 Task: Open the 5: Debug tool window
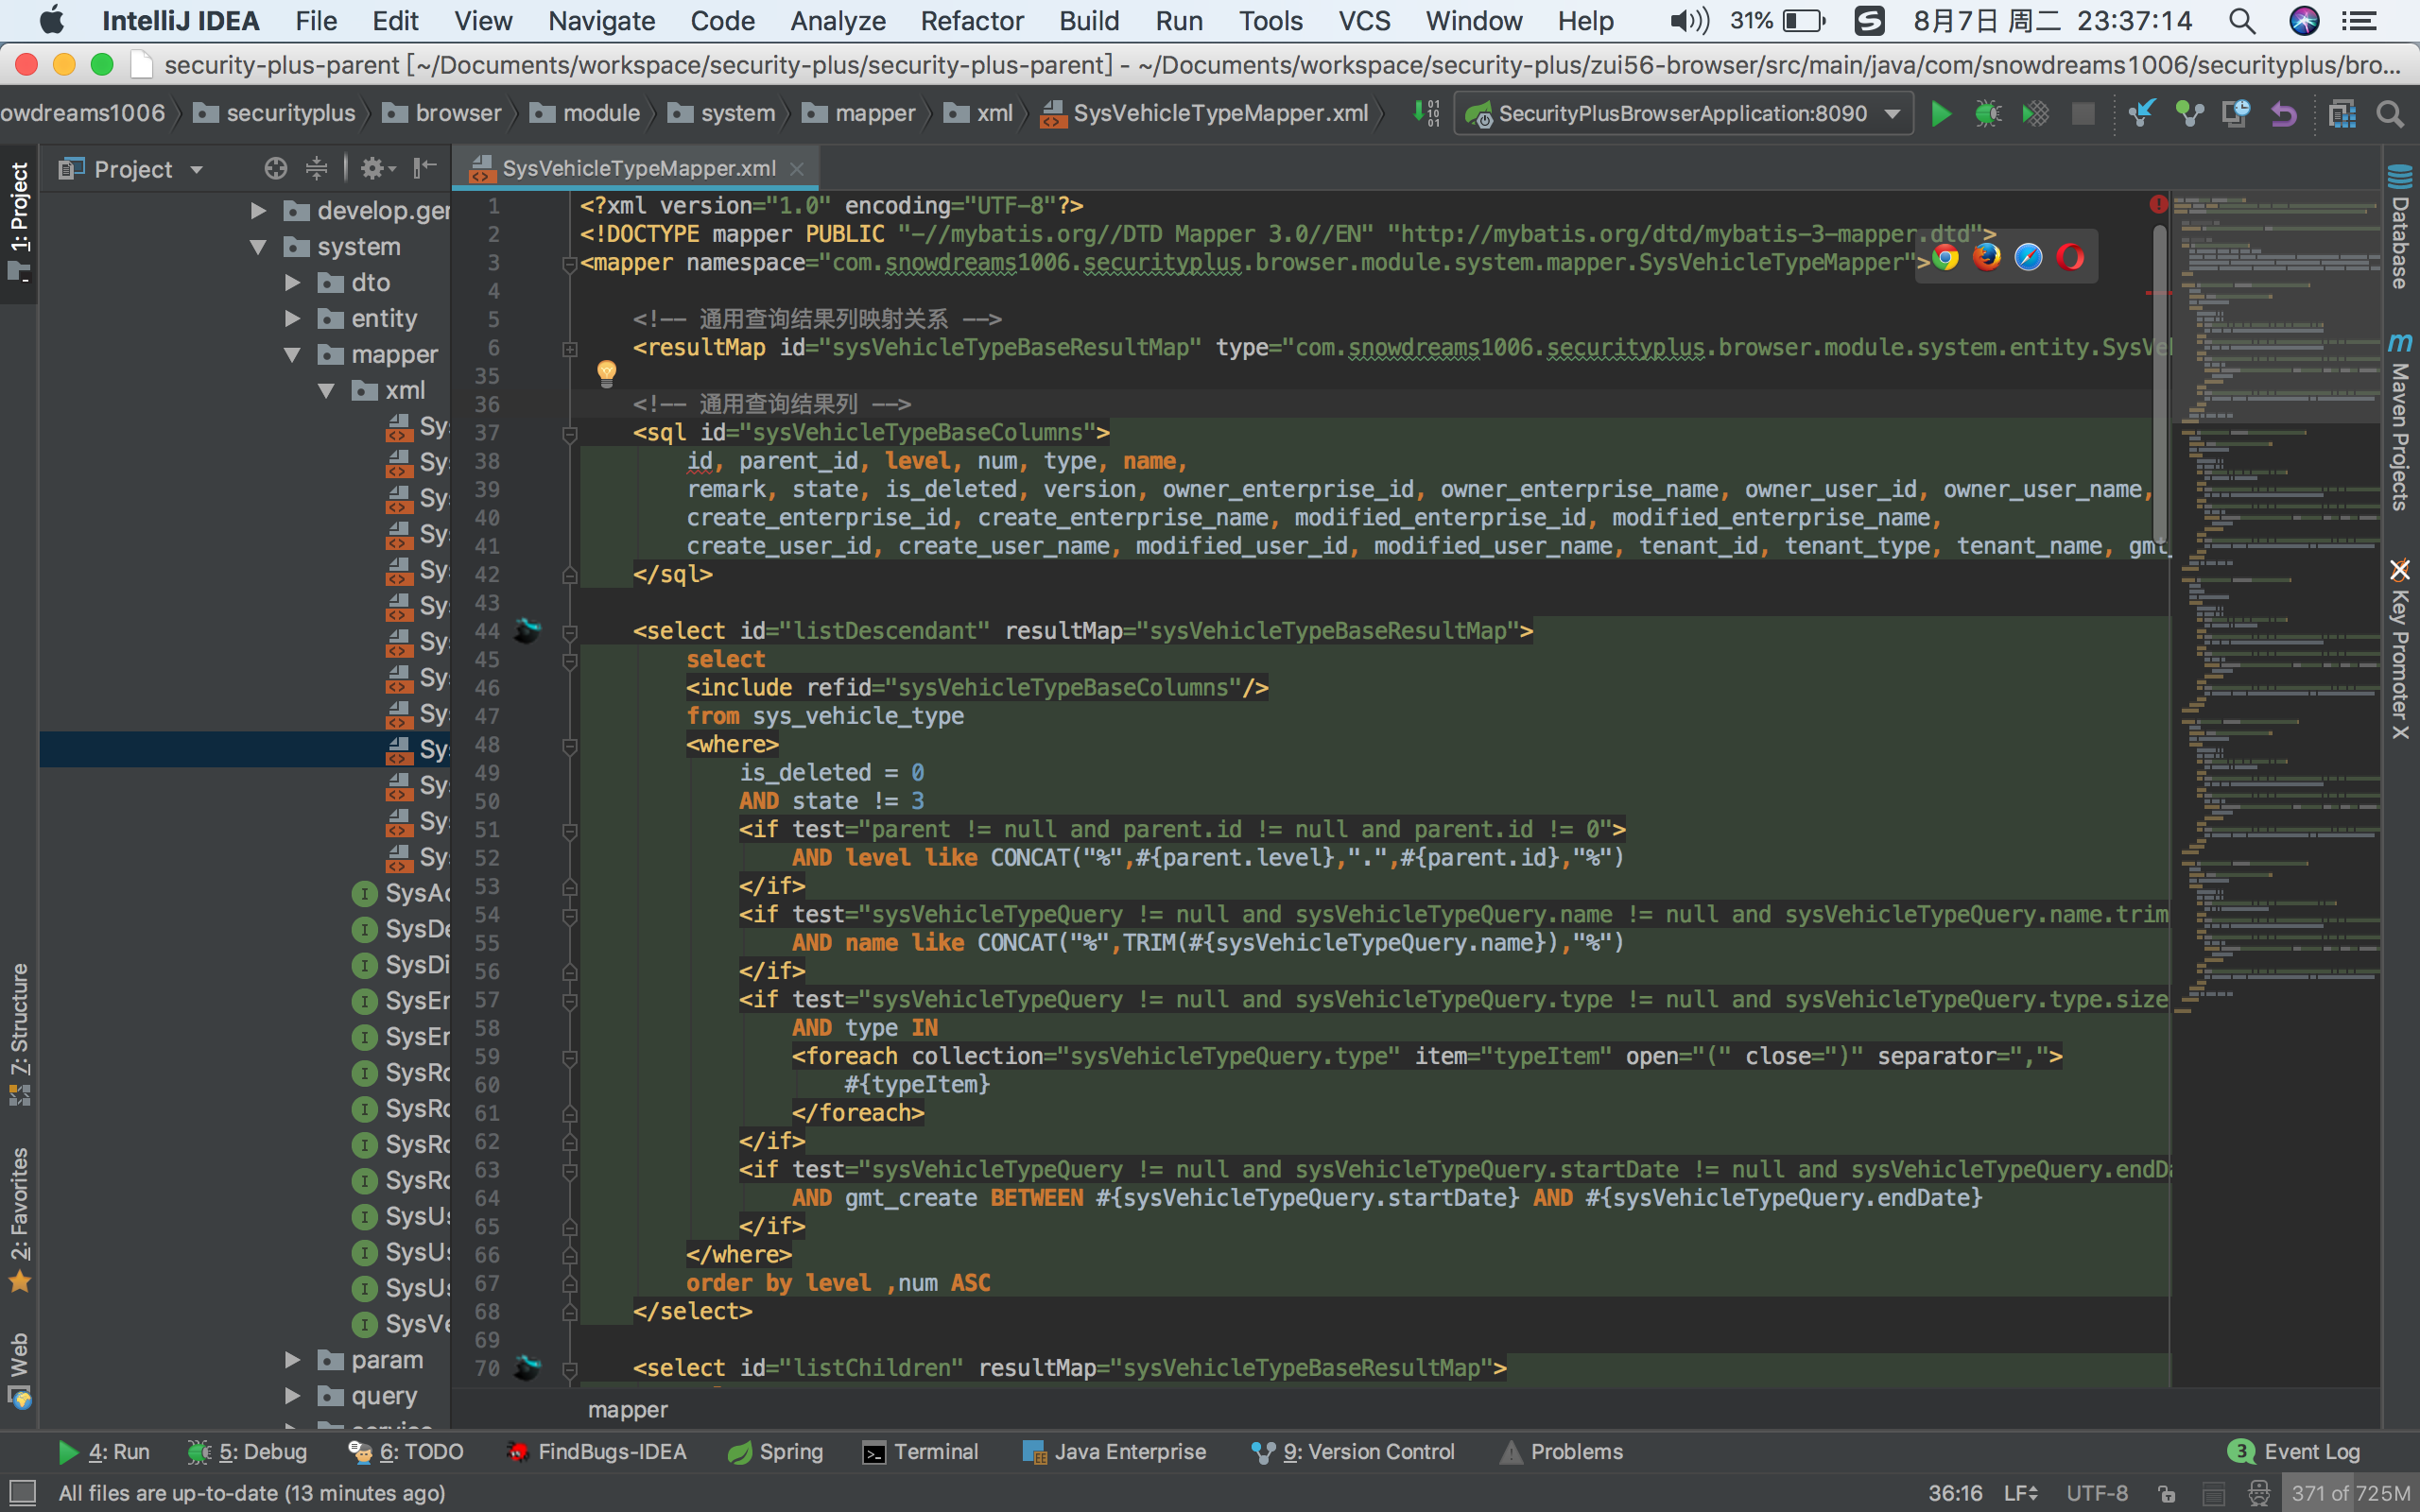pyautogui.click(x=247, y=1451)
